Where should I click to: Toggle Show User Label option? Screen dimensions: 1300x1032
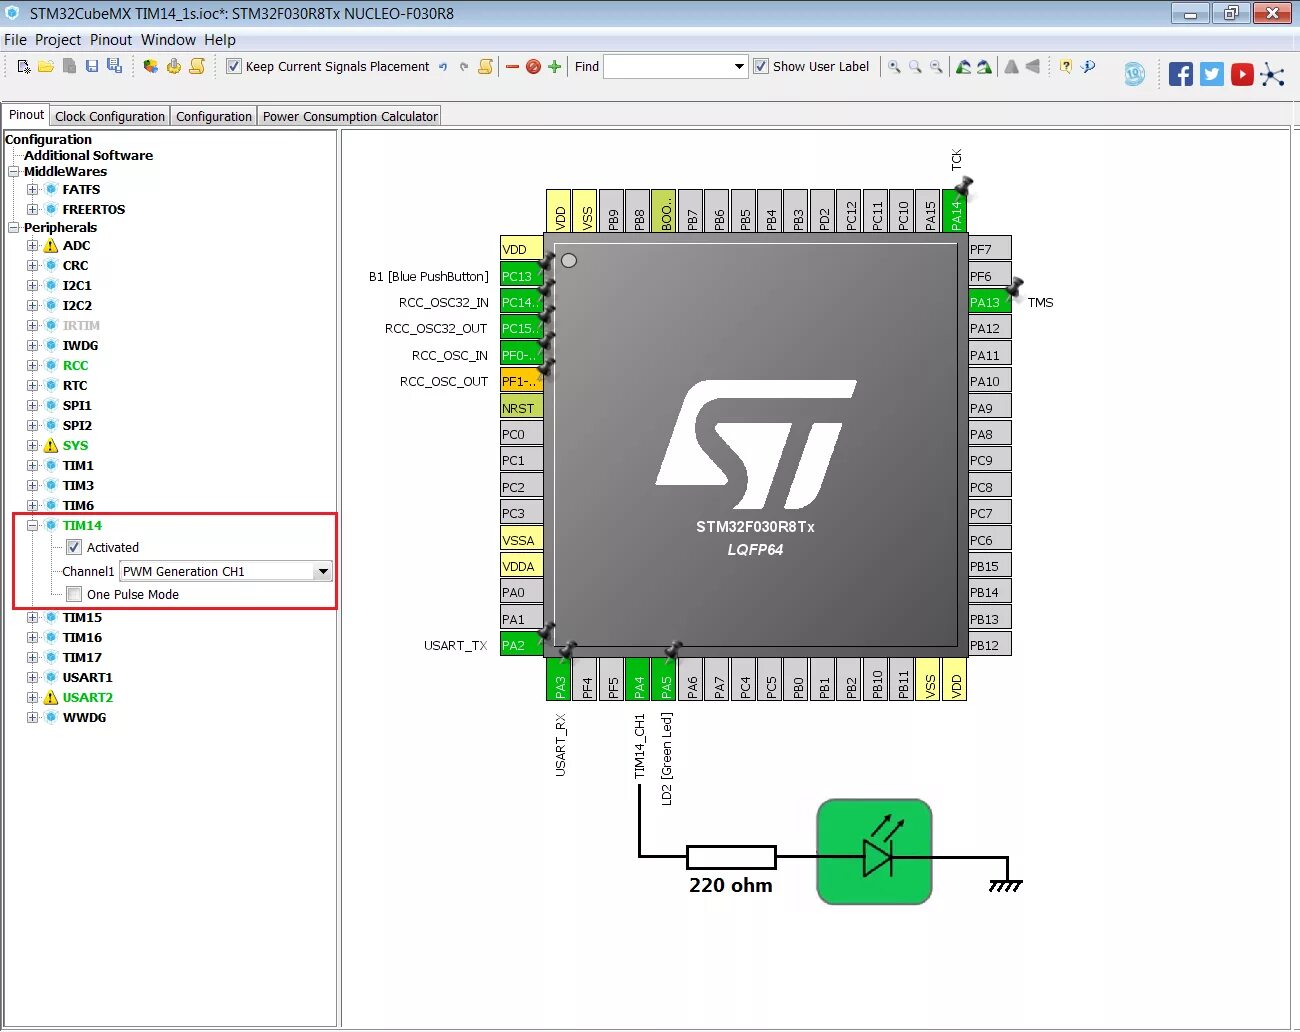click(760, 66)
